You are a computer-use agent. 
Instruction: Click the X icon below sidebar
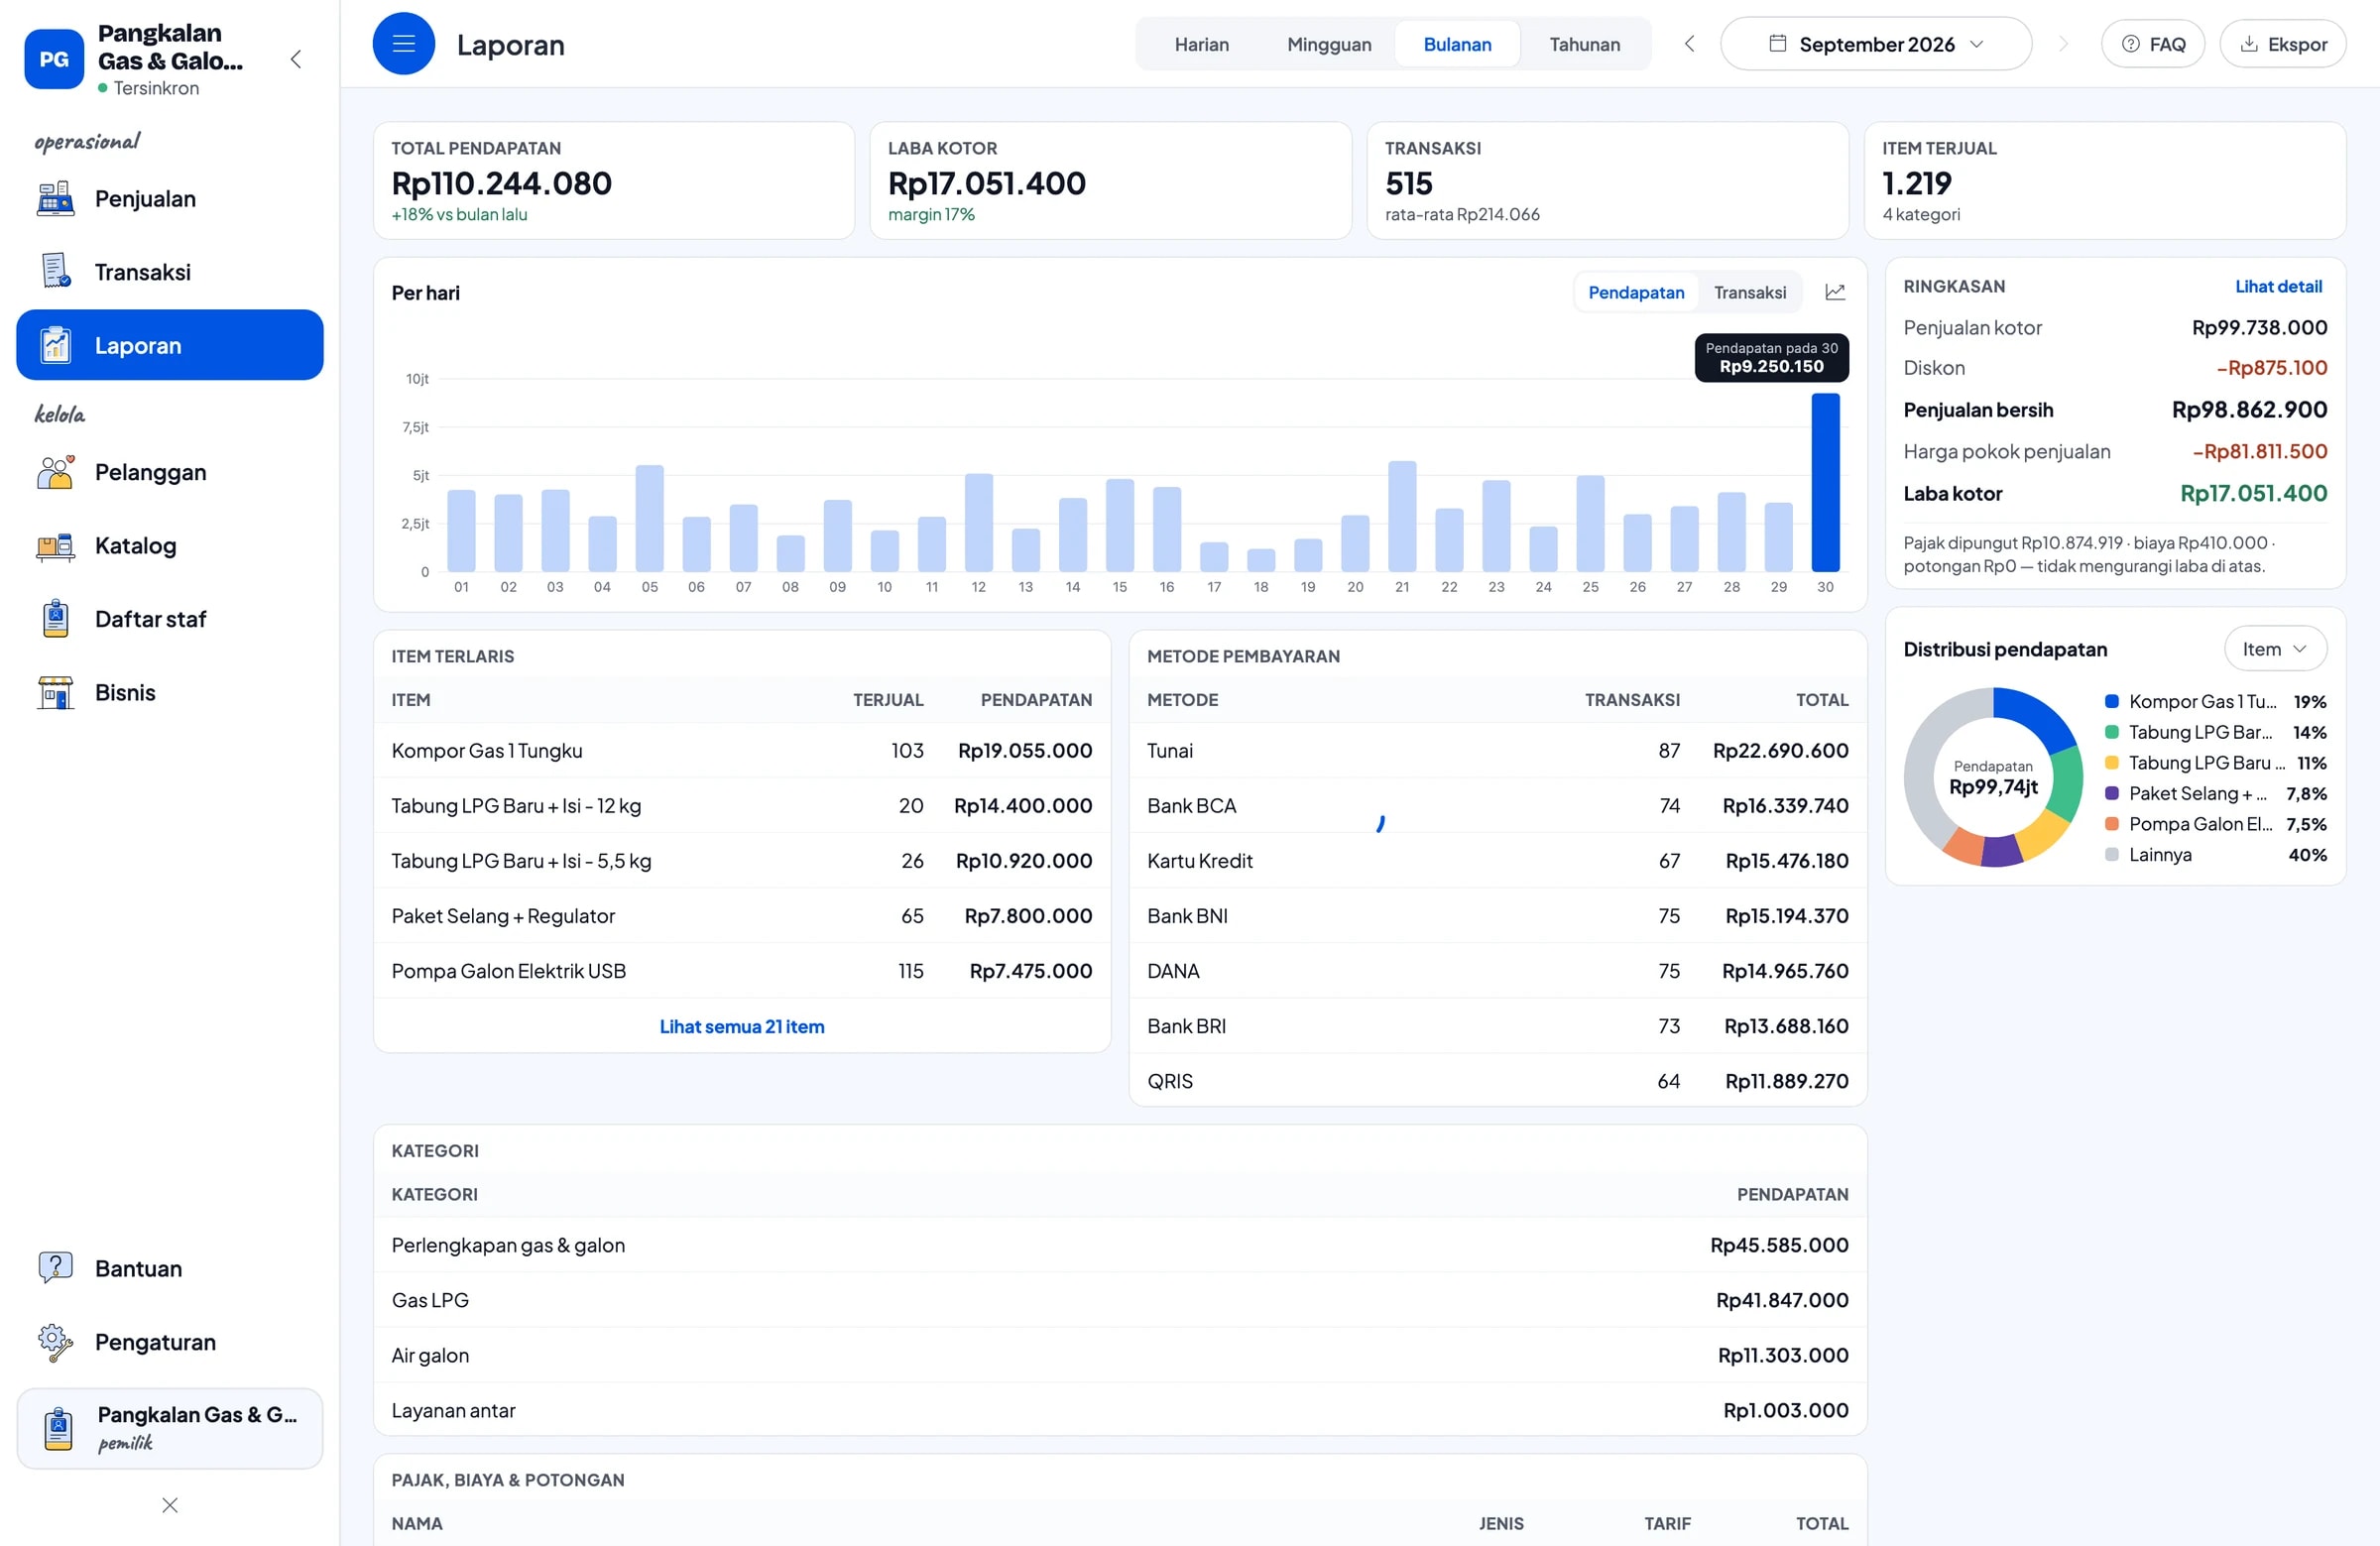[170, 1505]
